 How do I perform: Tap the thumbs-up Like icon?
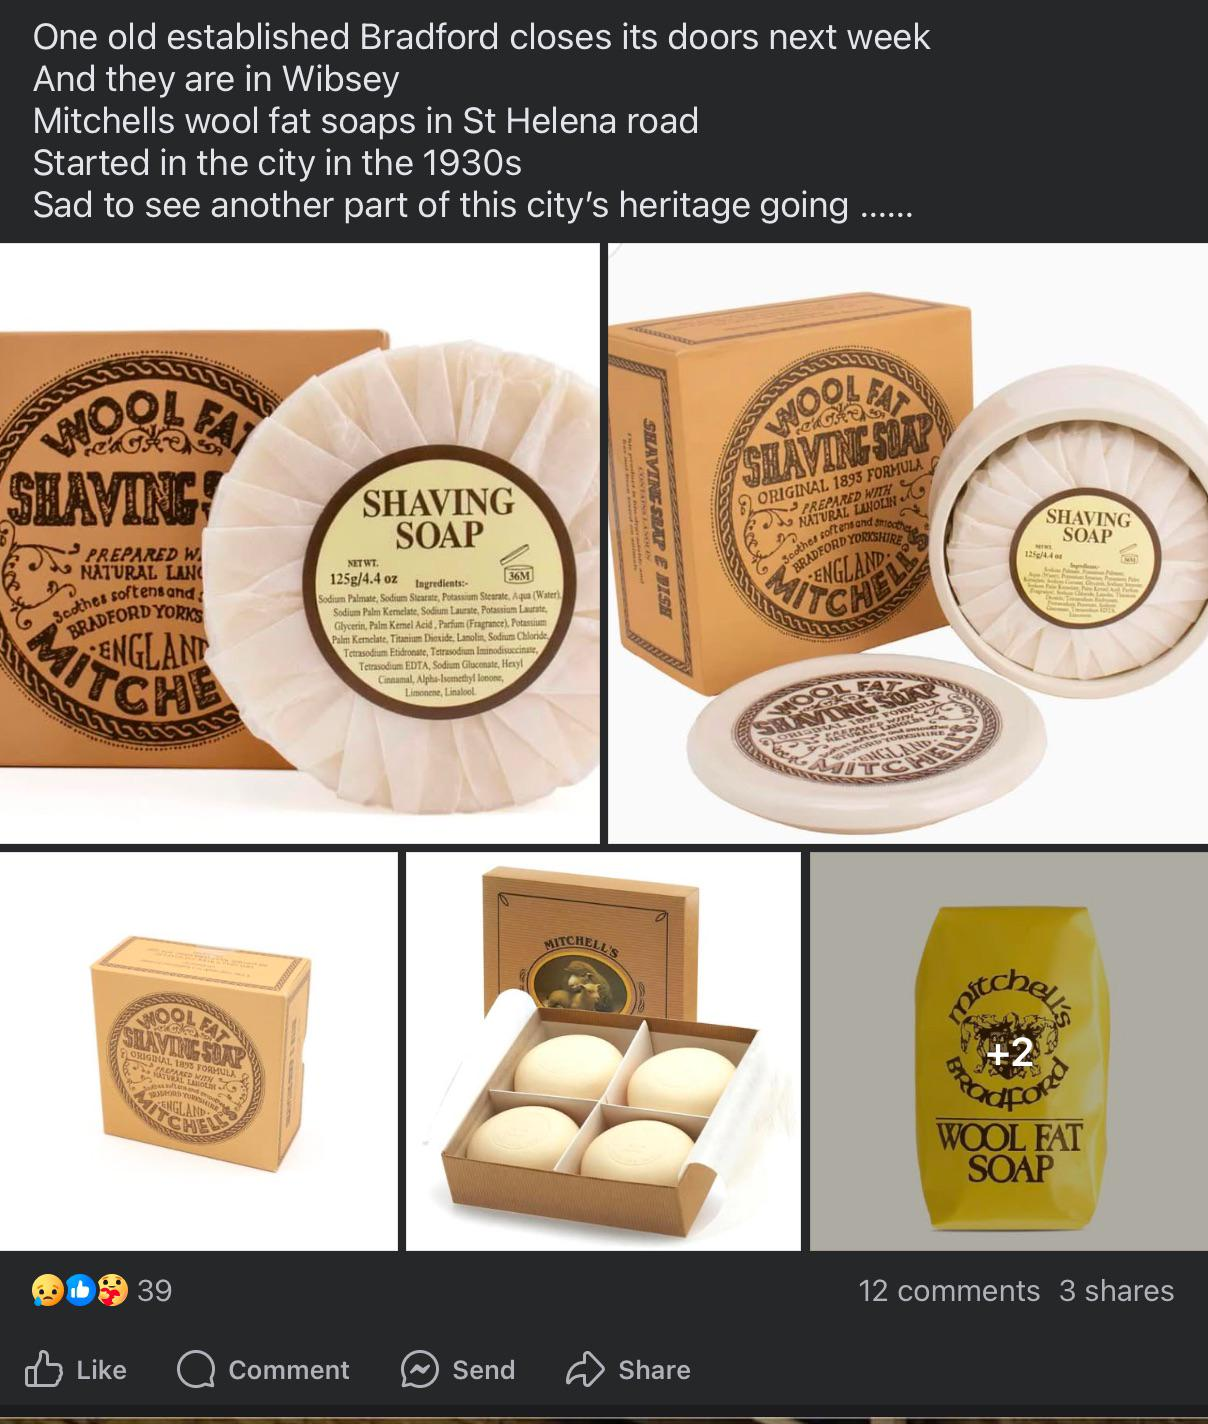coord(43,1369)
